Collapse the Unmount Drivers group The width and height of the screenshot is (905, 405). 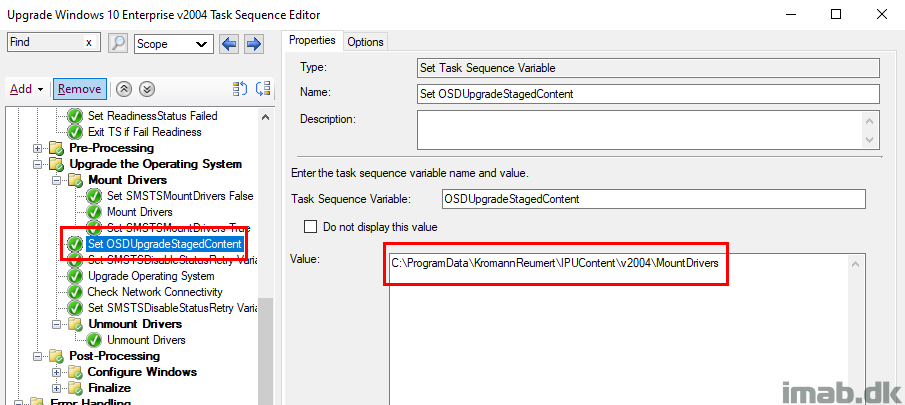tap(57, 324)
